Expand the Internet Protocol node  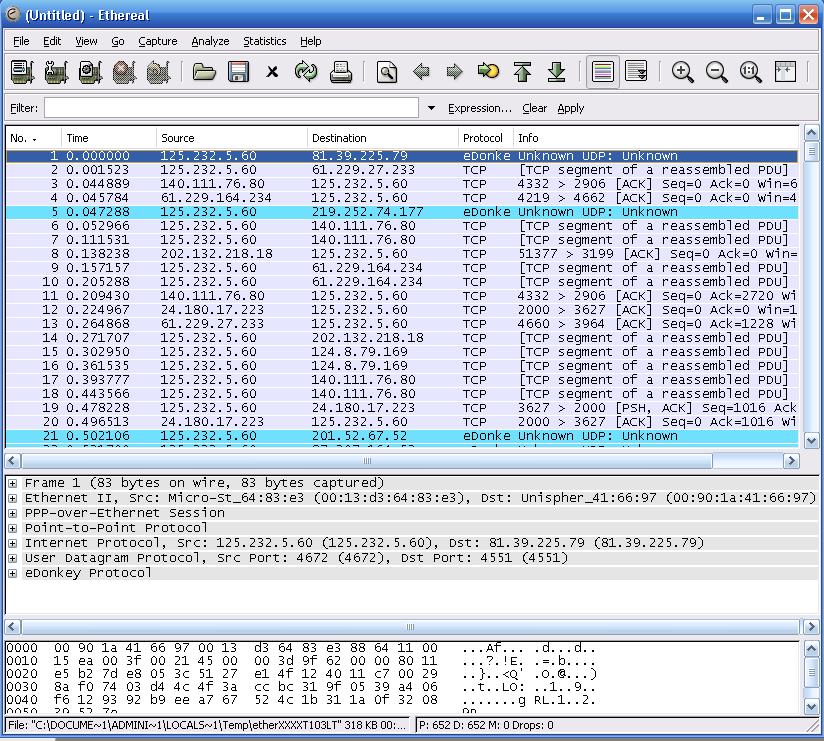point(13,543)
